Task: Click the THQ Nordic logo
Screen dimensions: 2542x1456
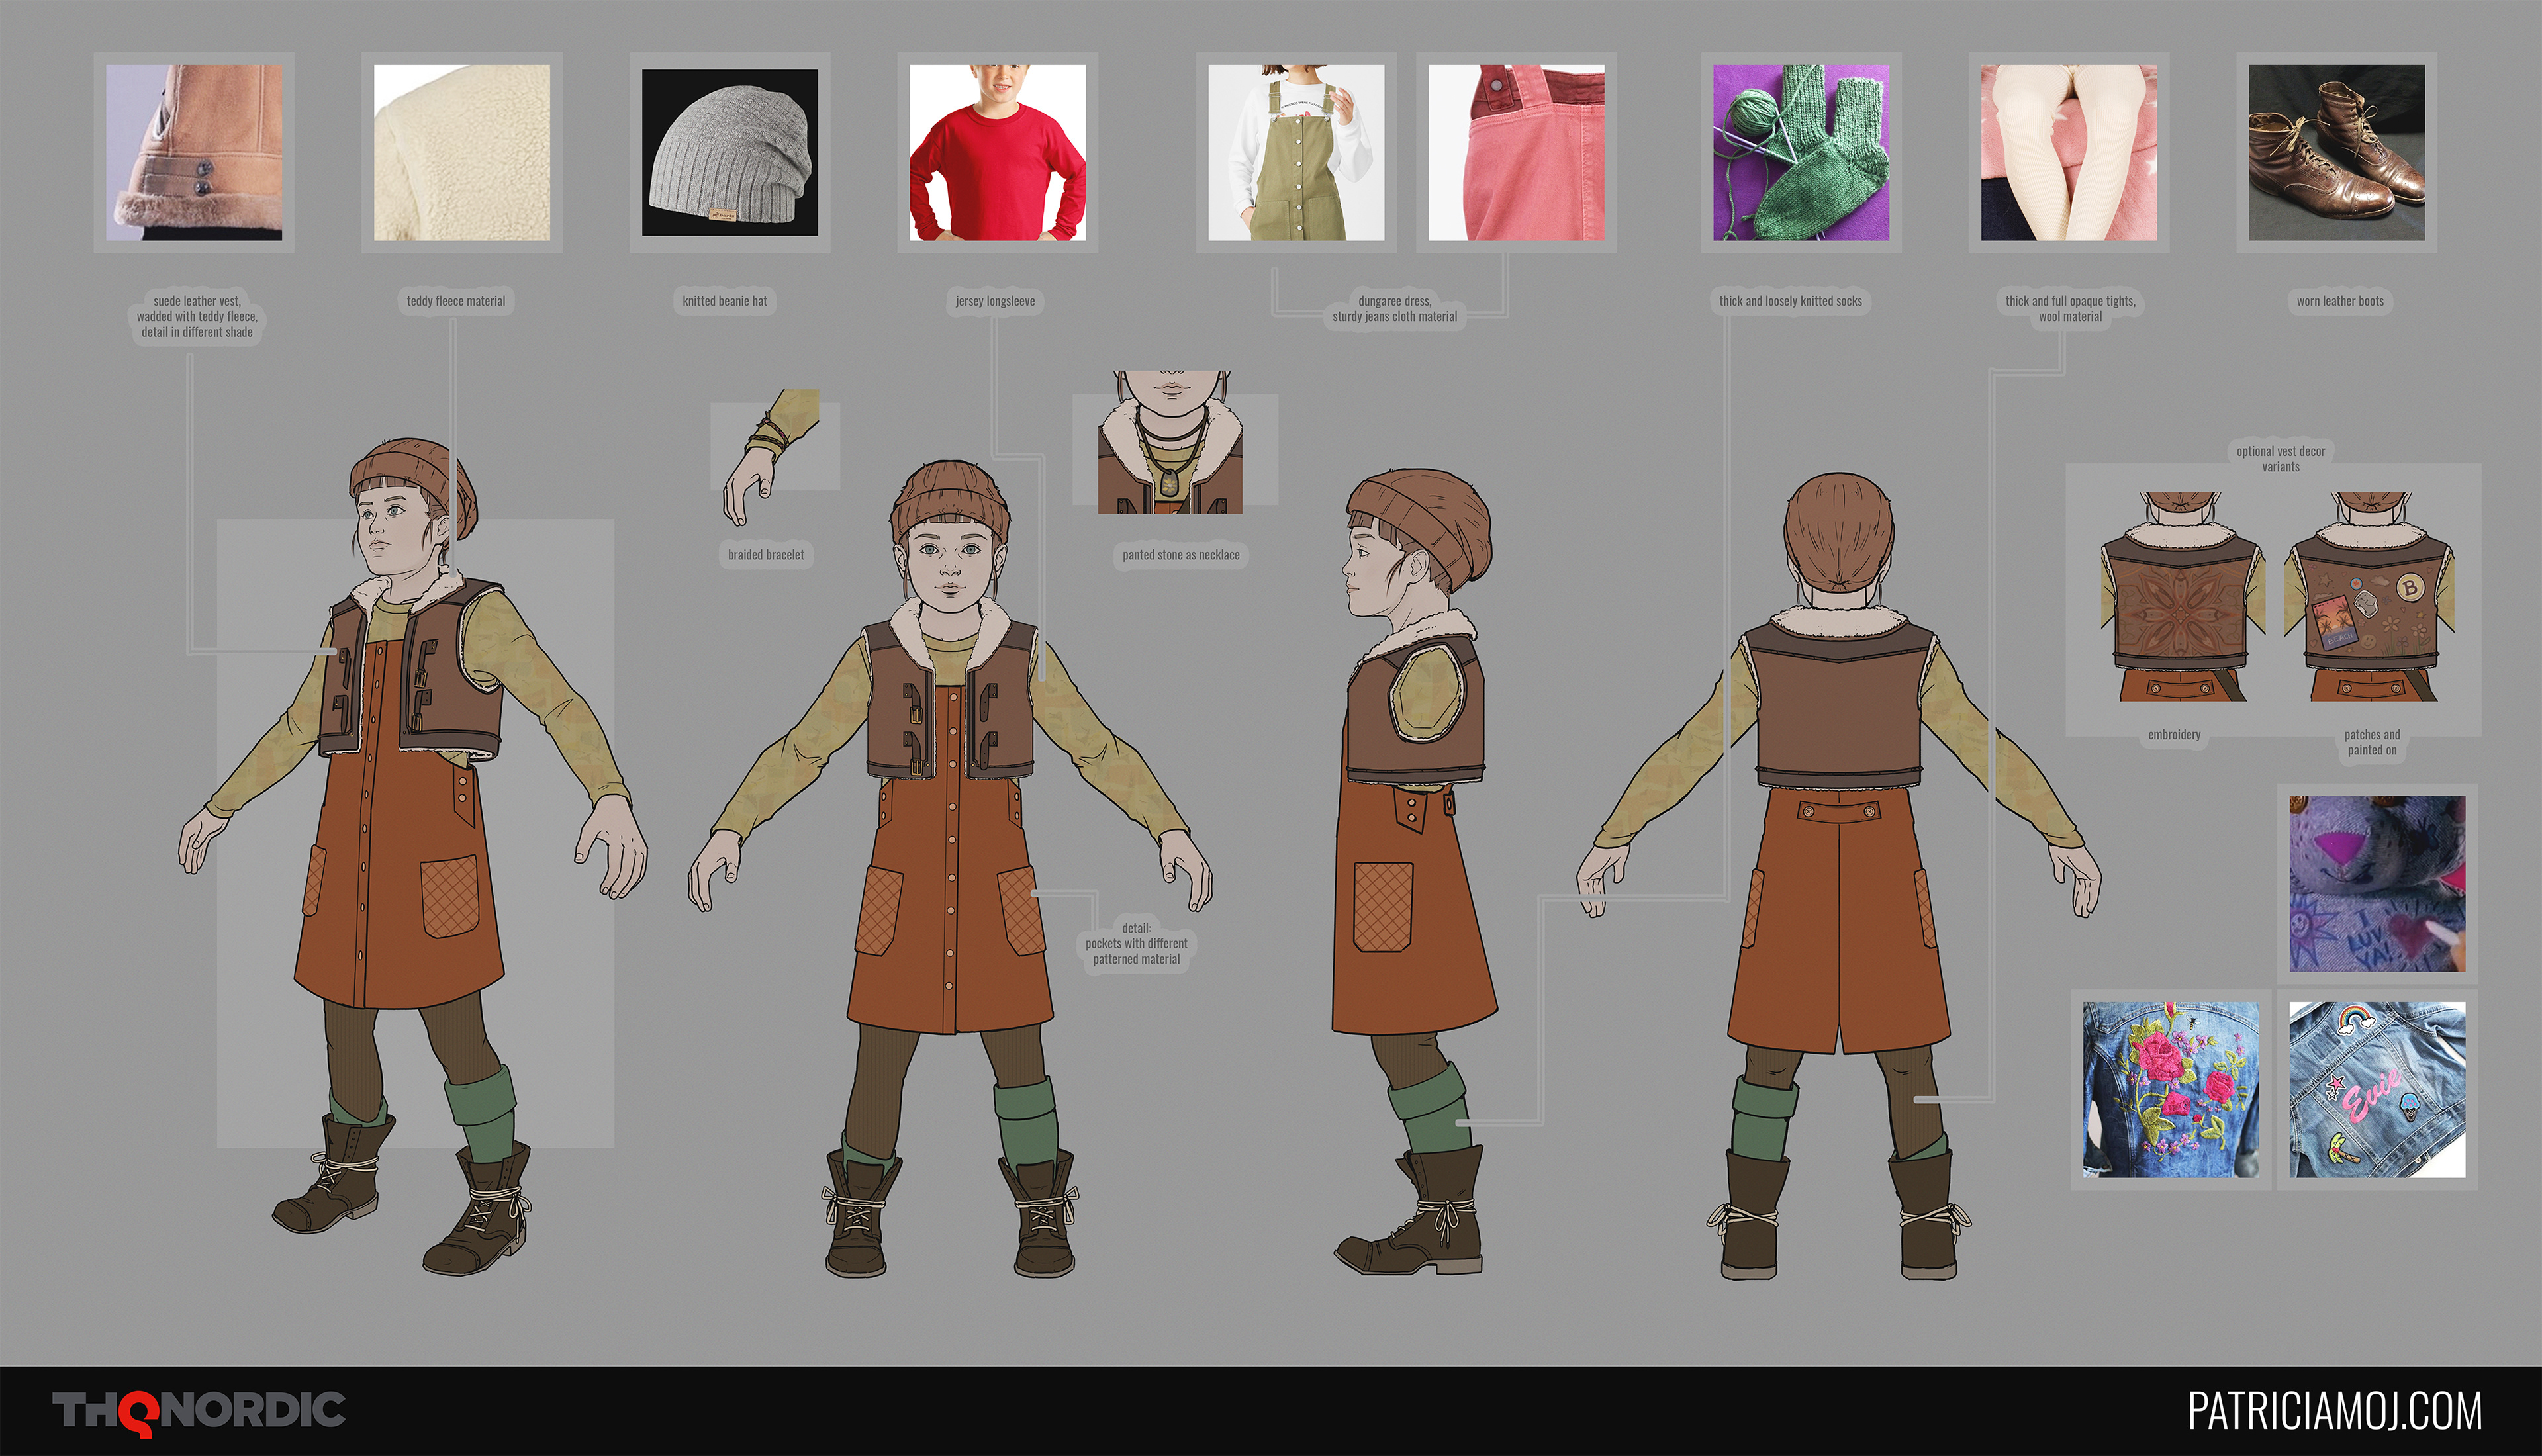Action: click(x=199, y=1411)
